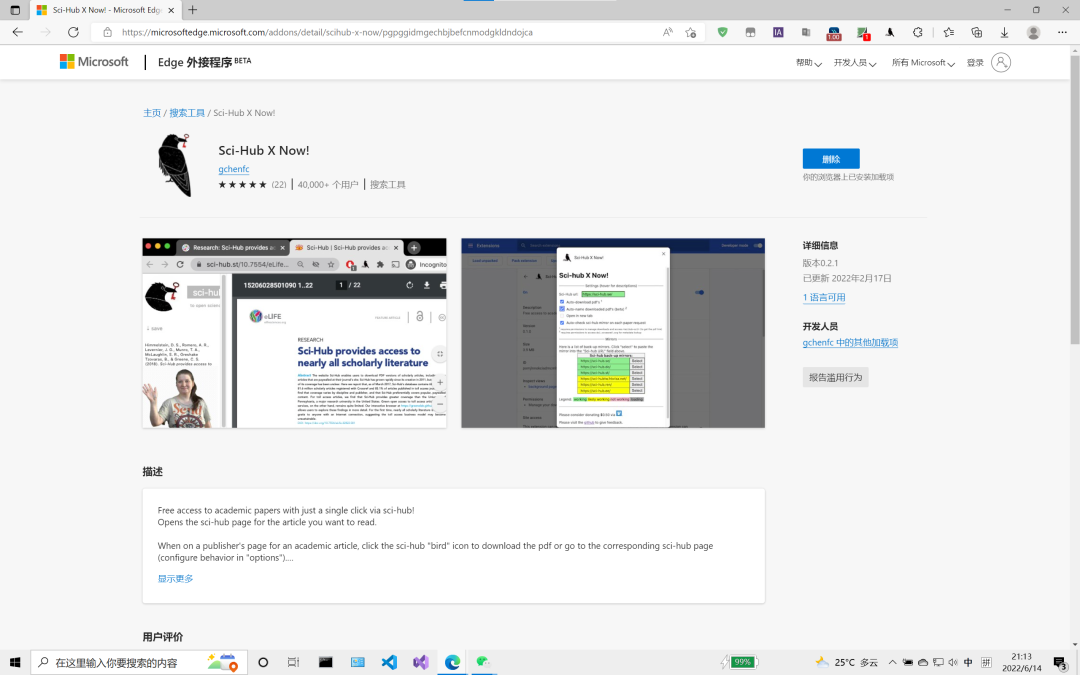This screenshot has width=1080, height=675.
Task: Click the sign-in person icon
Action: pos(1001,63)
